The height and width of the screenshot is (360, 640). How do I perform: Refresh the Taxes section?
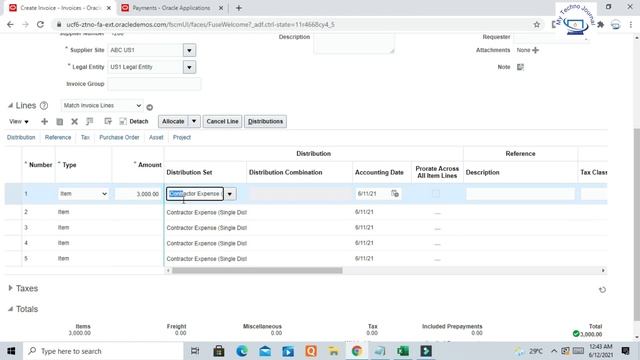coord(602,290)
